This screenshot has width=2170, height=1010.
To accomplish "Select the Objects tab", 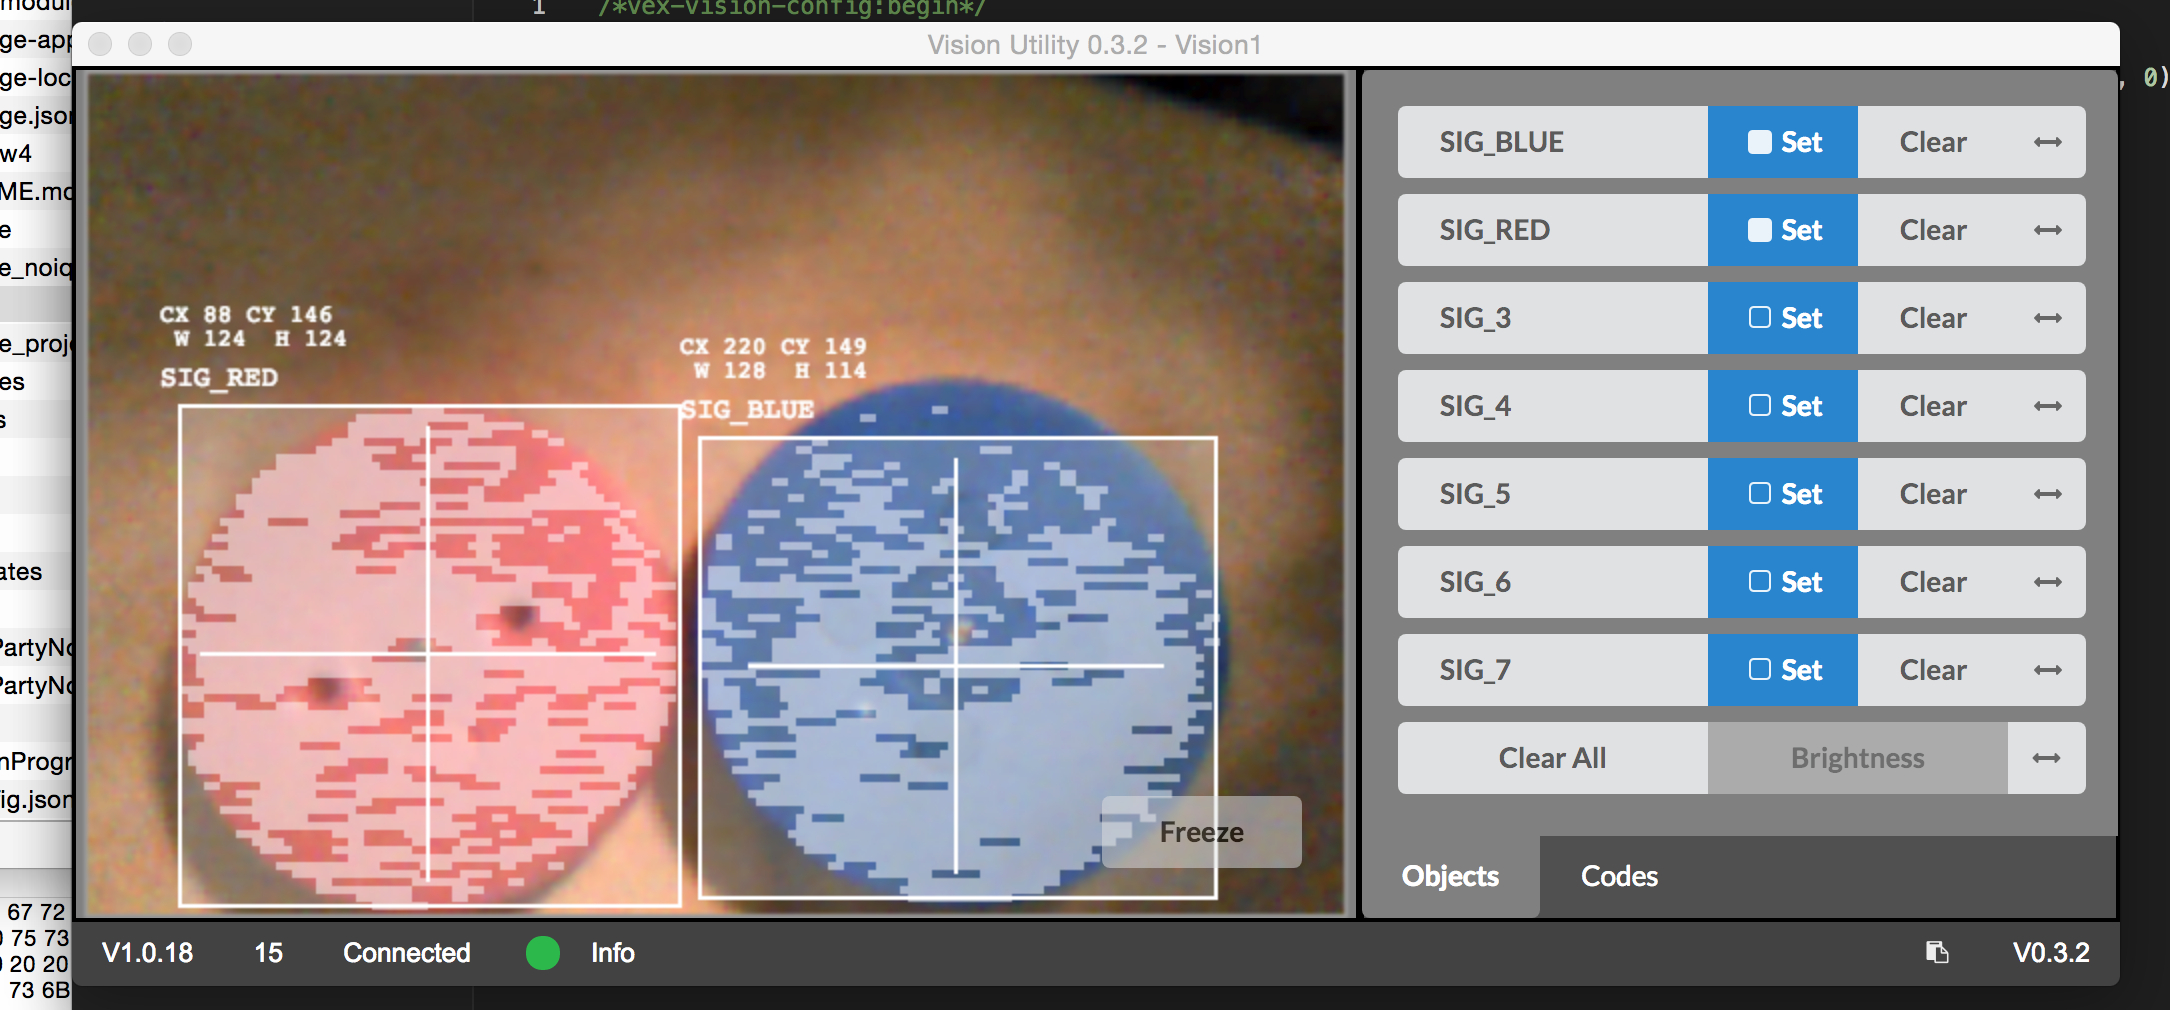I will pyautogui.click(x=1450, y=876).
